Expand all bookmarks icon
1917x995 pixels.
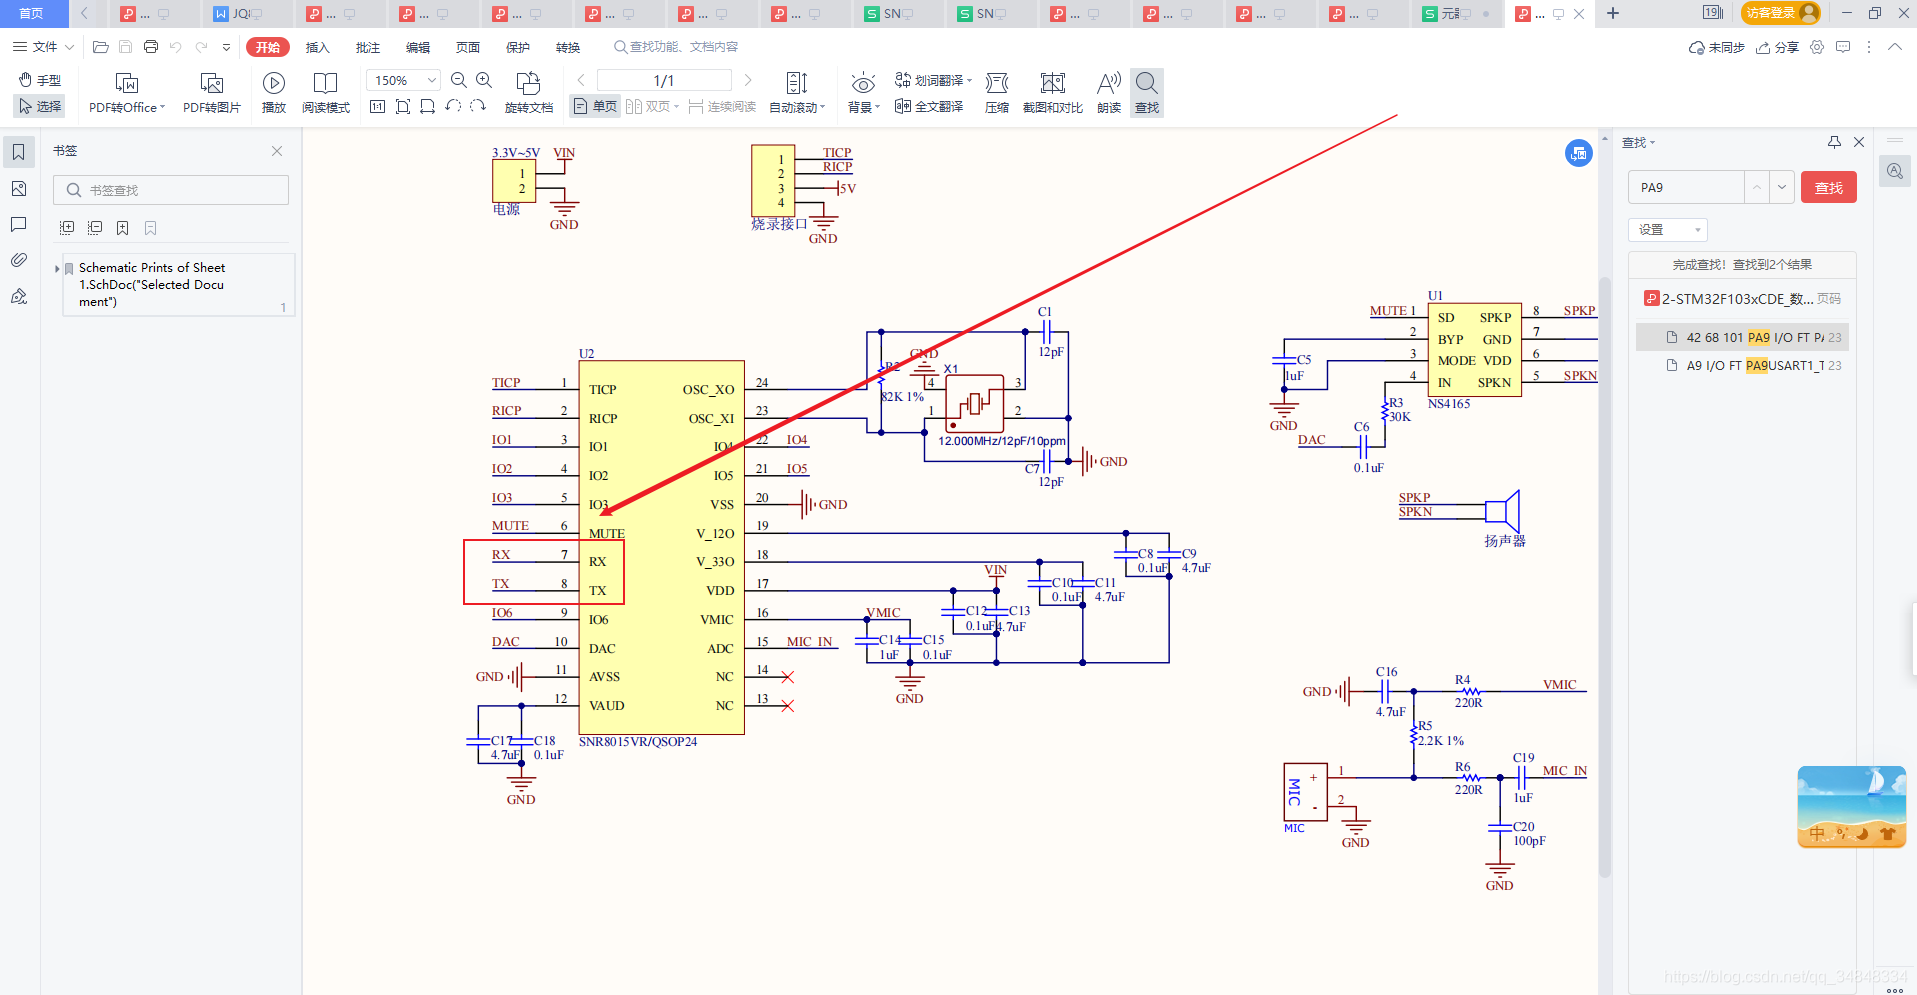tap(67, 228)
